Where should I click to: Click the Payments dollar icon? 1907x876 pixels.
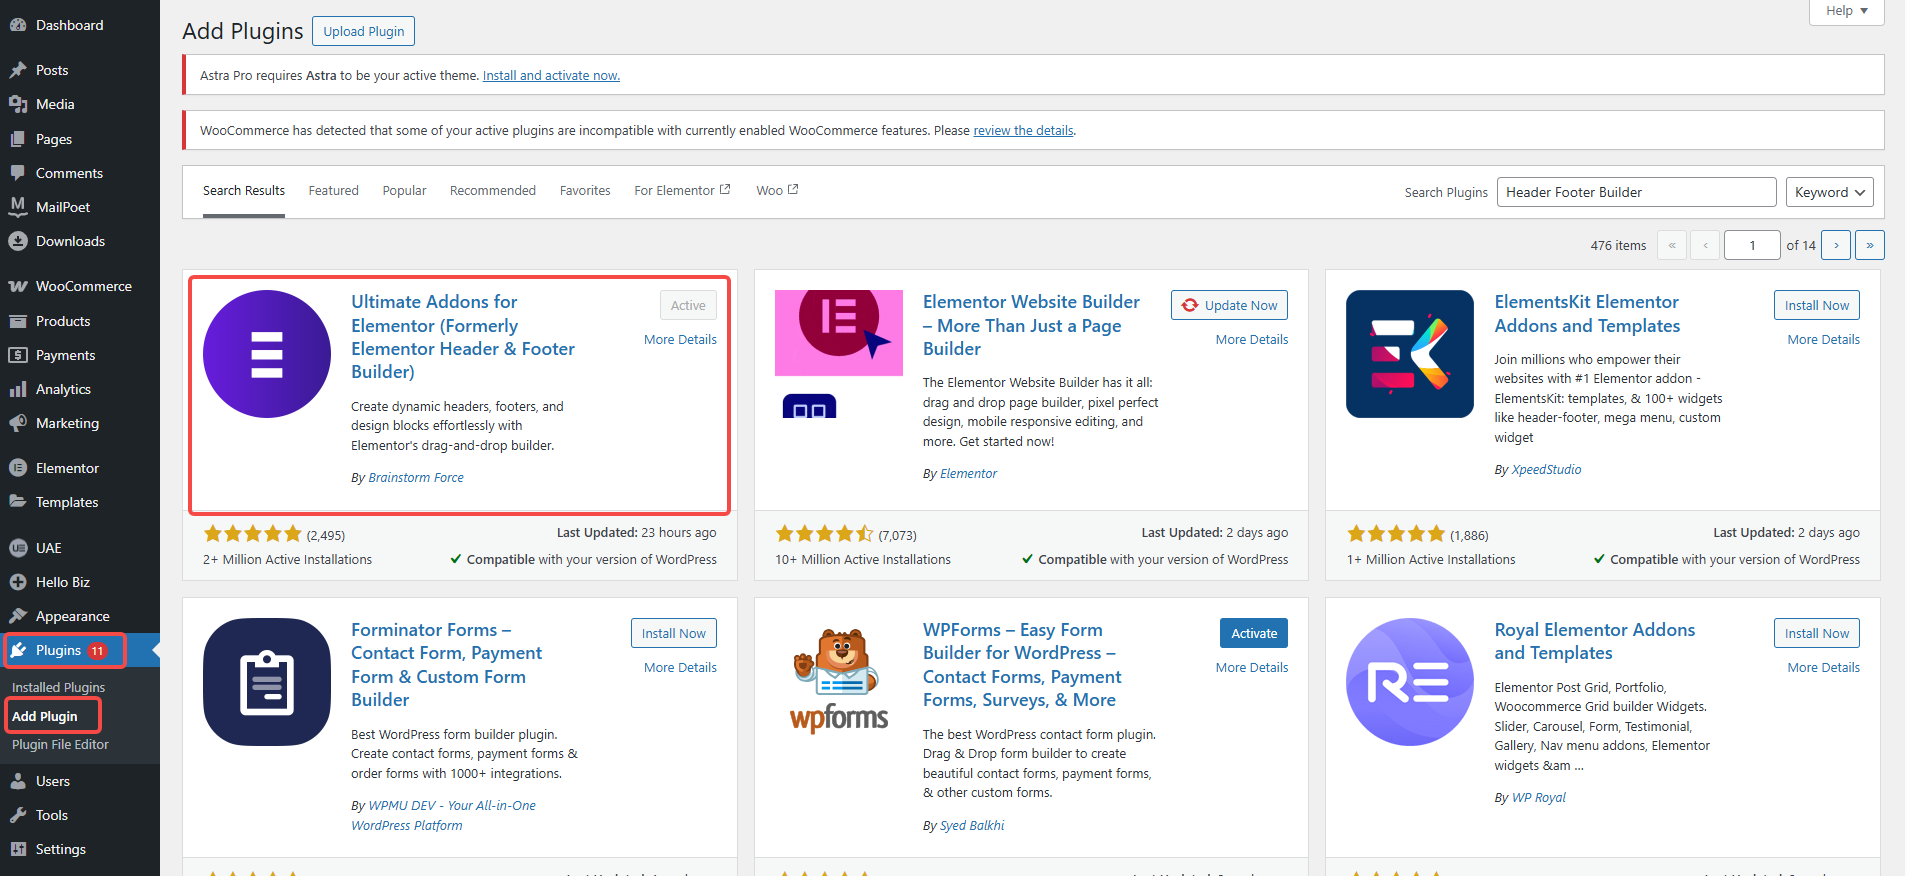[18, 355]
